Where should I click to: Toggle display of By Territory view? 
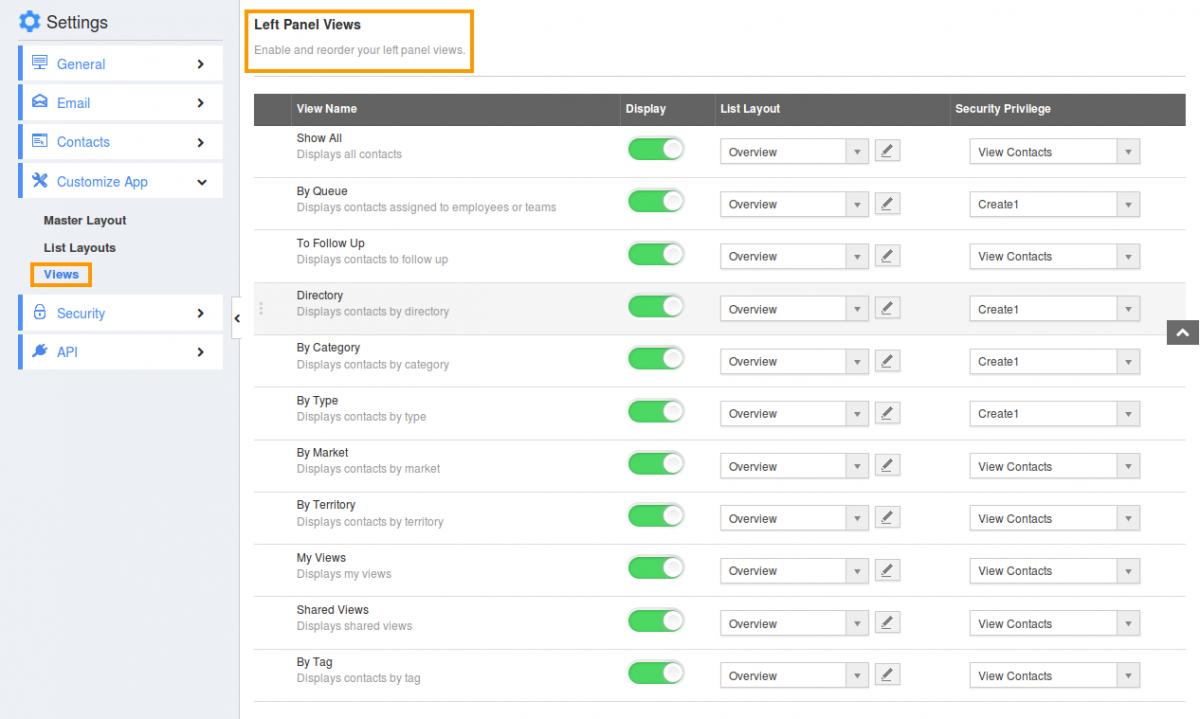656,515
